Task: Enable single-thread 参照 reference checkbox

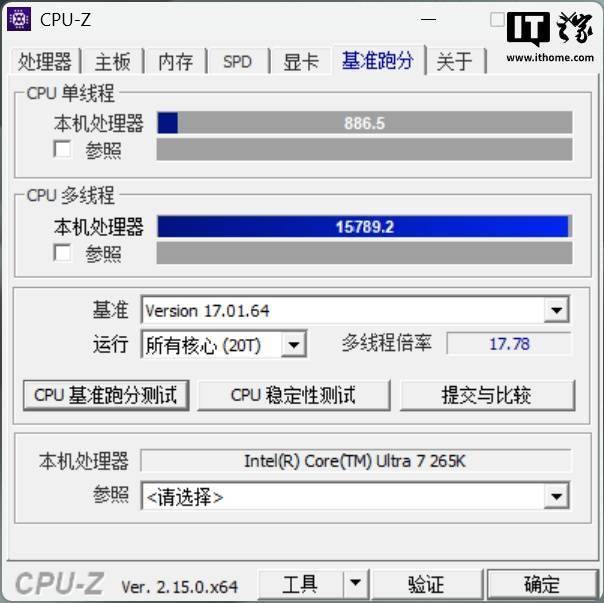Action: (x=62, y=149)
